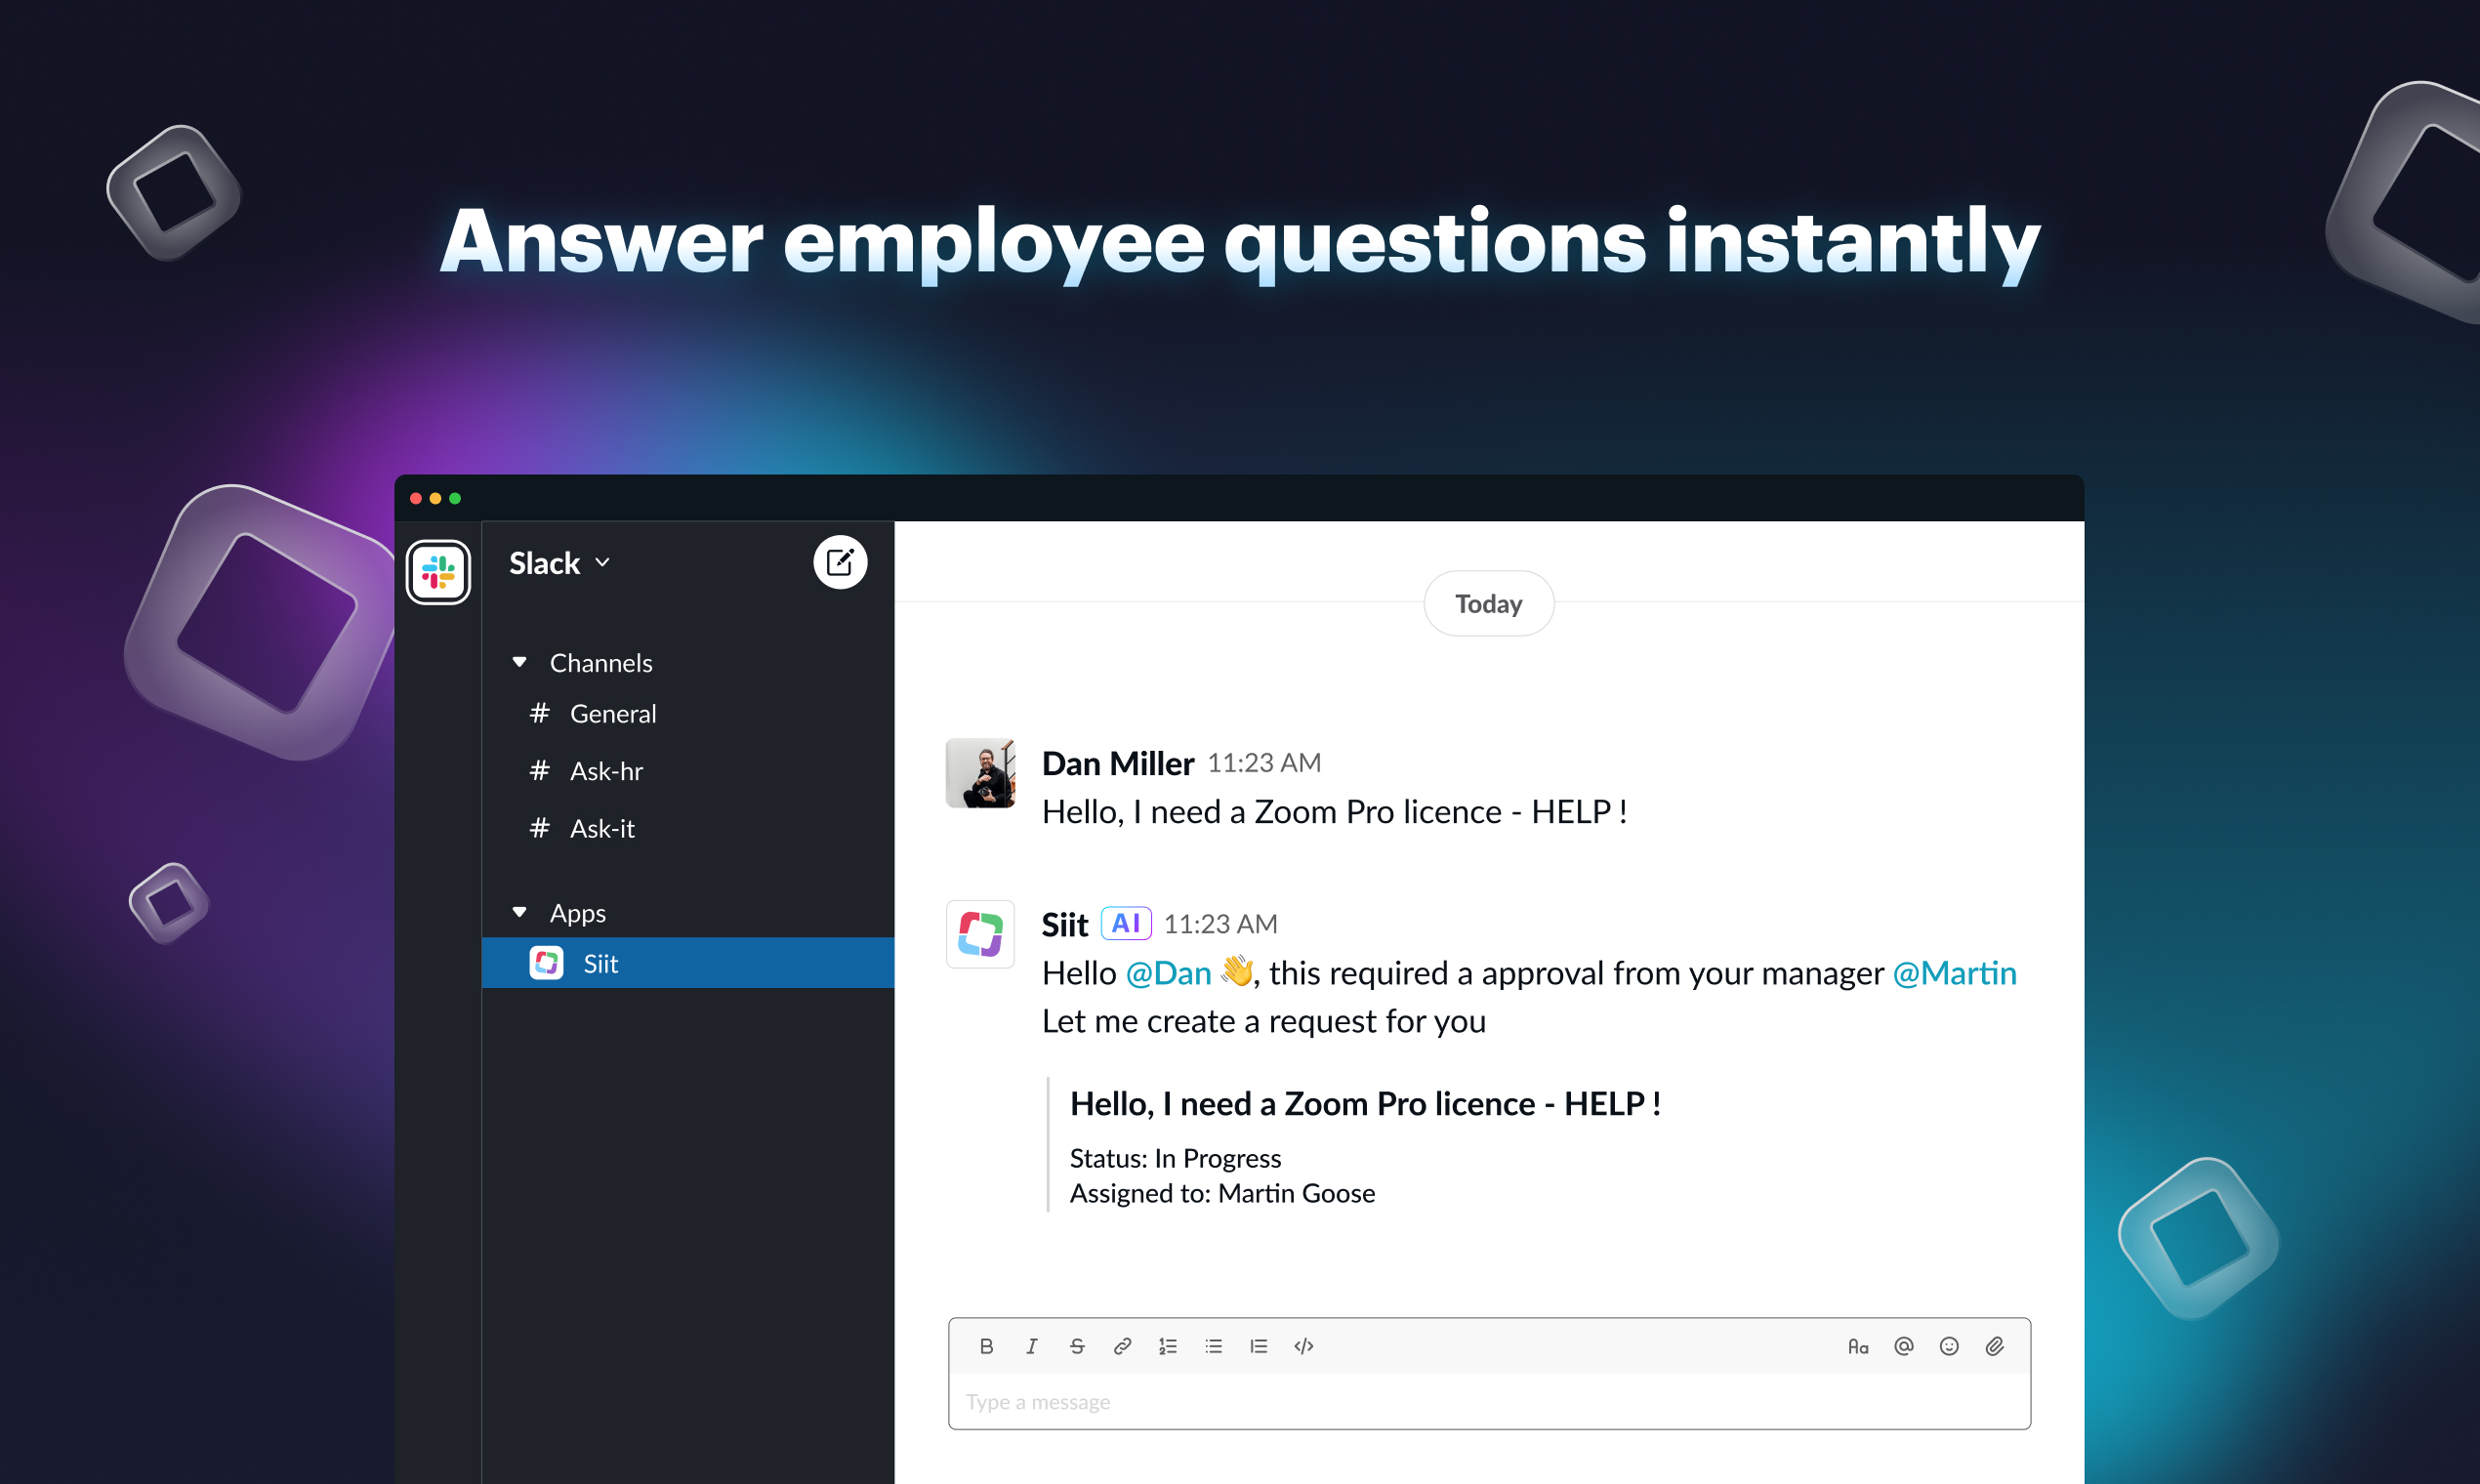Apply italic formatting
The image size is (2480, 1484).
click(x=1031, y=1346)
